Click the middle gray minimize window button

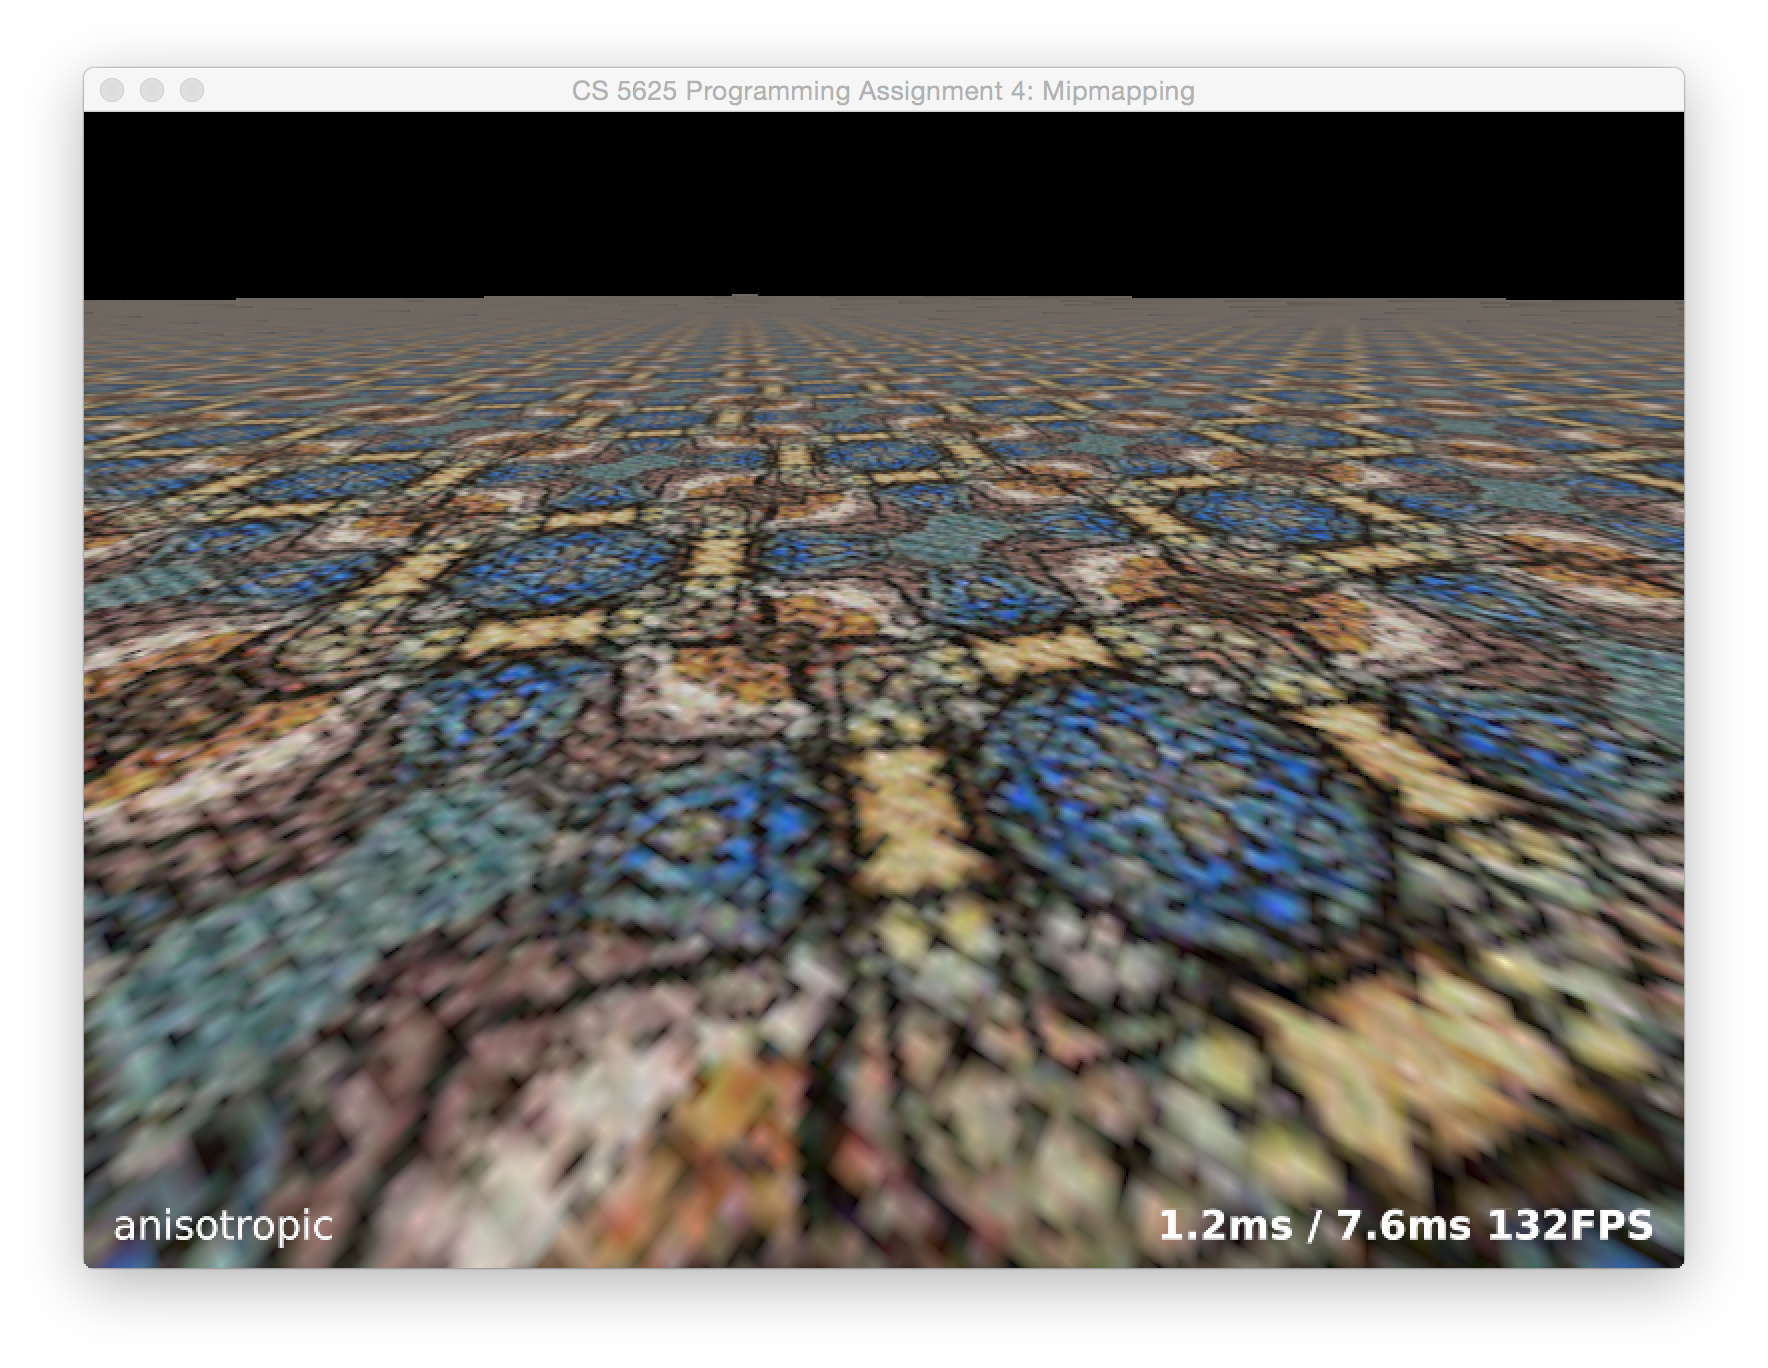click(152, 91)
